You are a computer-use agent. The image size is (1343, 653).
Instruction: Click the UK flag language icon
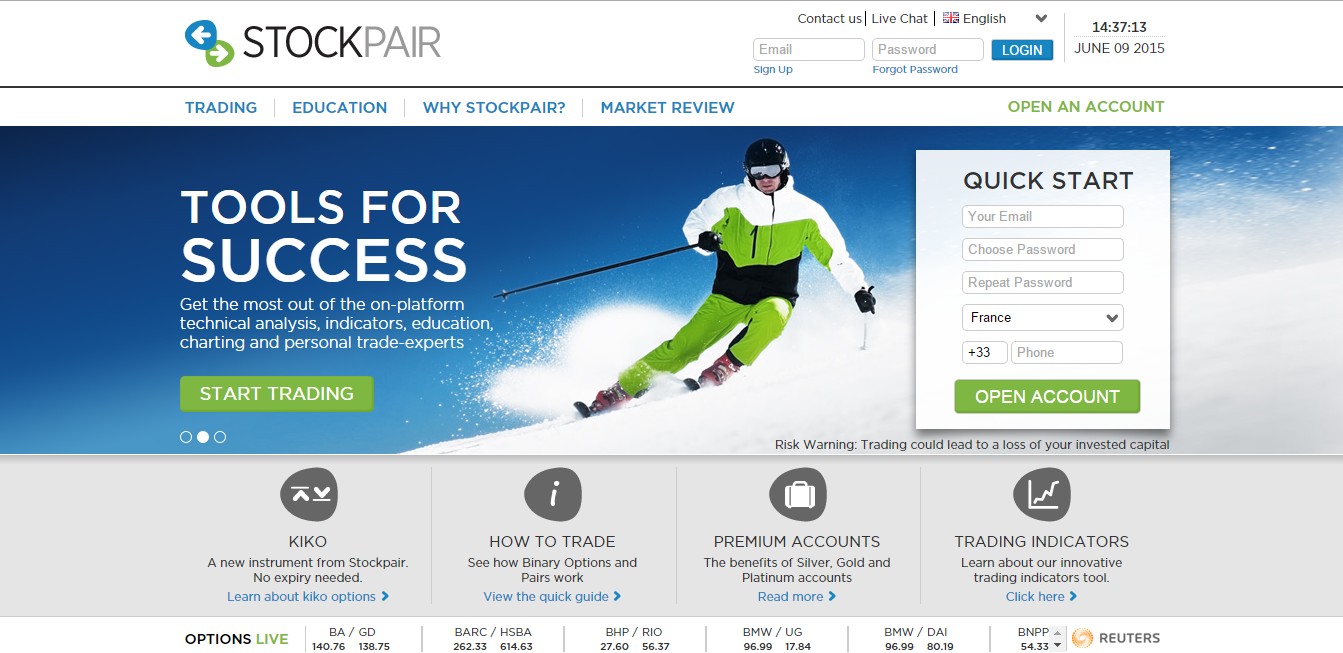click(951, 18)
